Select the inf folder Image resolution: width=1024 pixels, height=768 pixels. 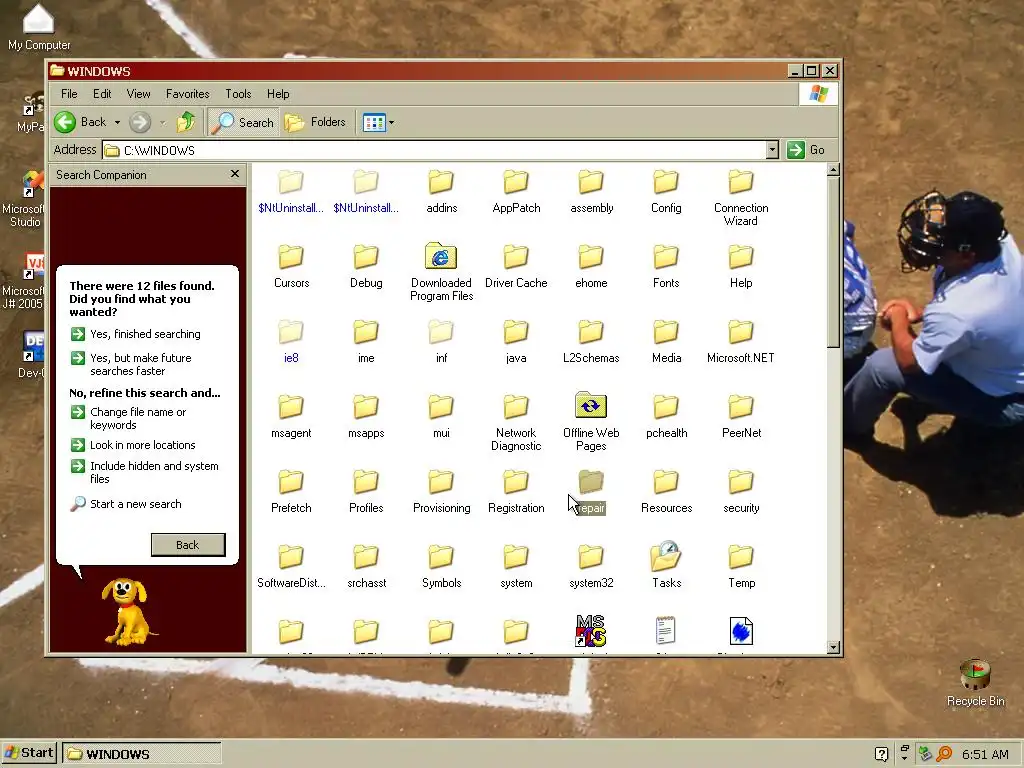(x=441, y=342)
